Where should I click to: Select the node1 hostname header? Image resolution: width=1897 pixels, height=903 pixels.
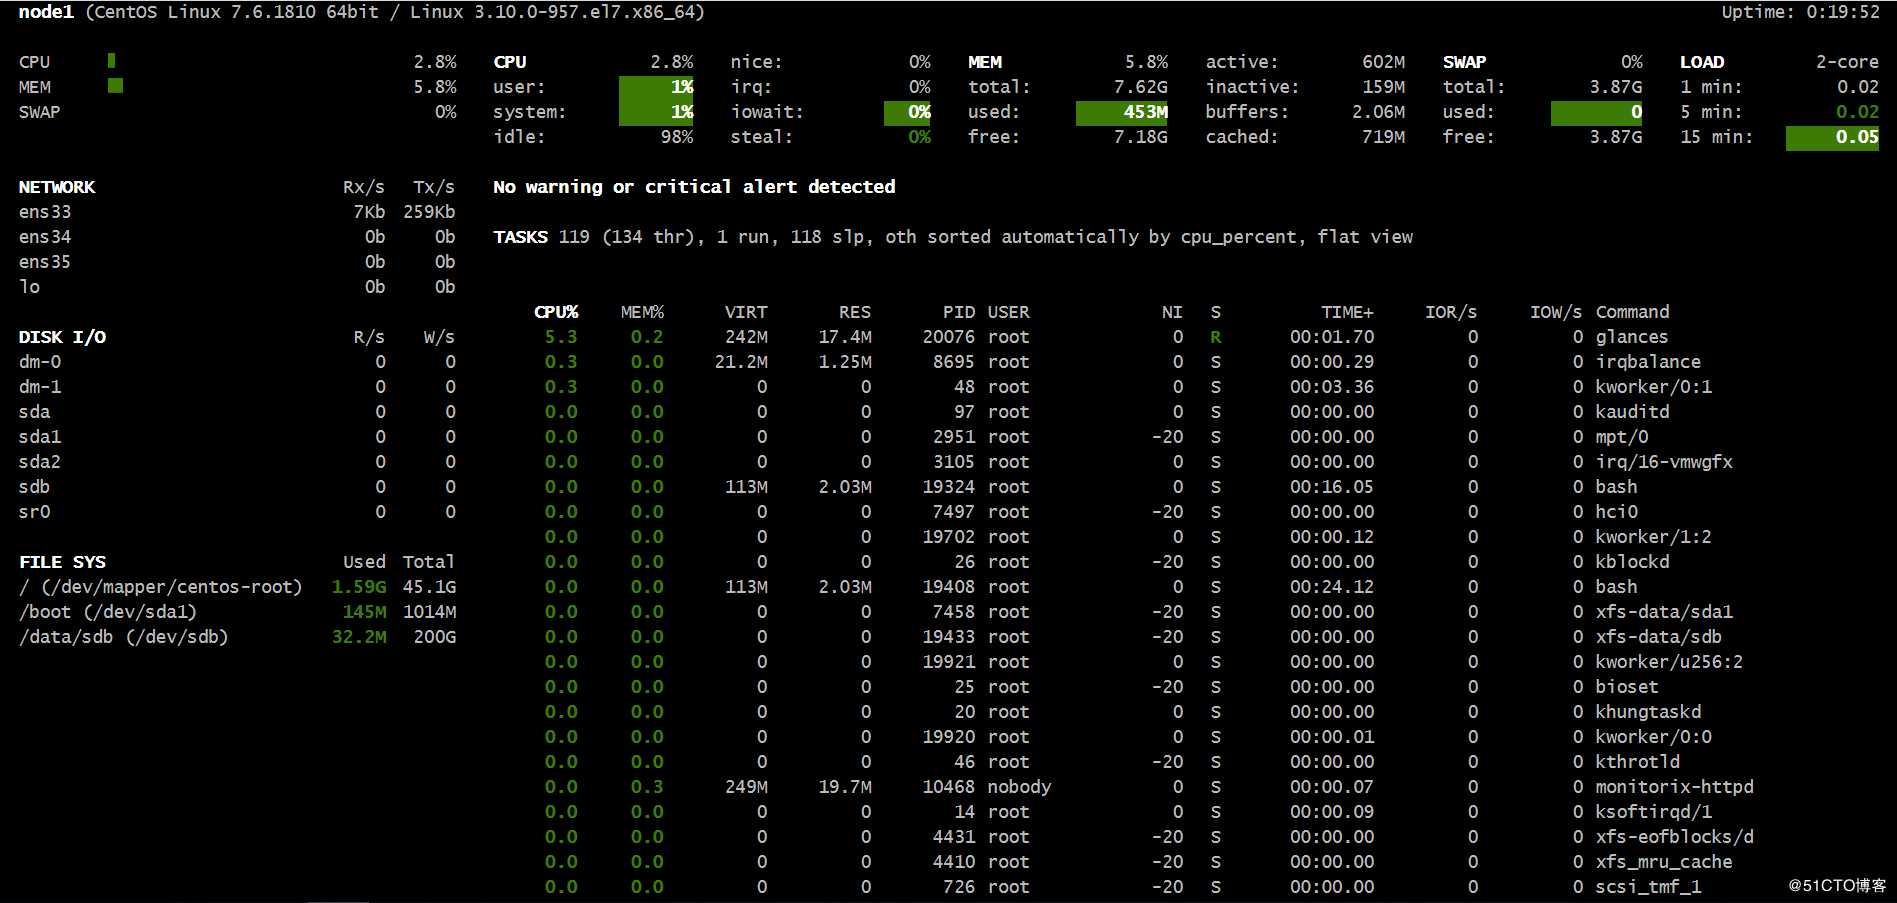pyautogui.click(x=46, y=12)
